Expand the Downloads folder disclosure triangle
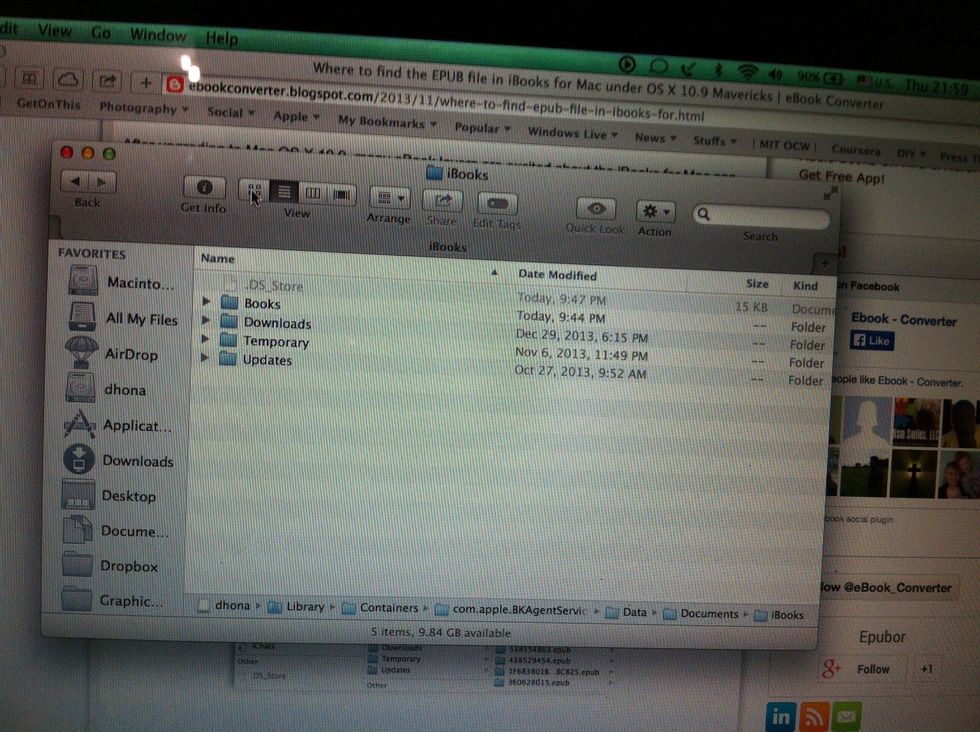Image resolution: width=980 pixels, height=732 pixels. pos(205,322)
